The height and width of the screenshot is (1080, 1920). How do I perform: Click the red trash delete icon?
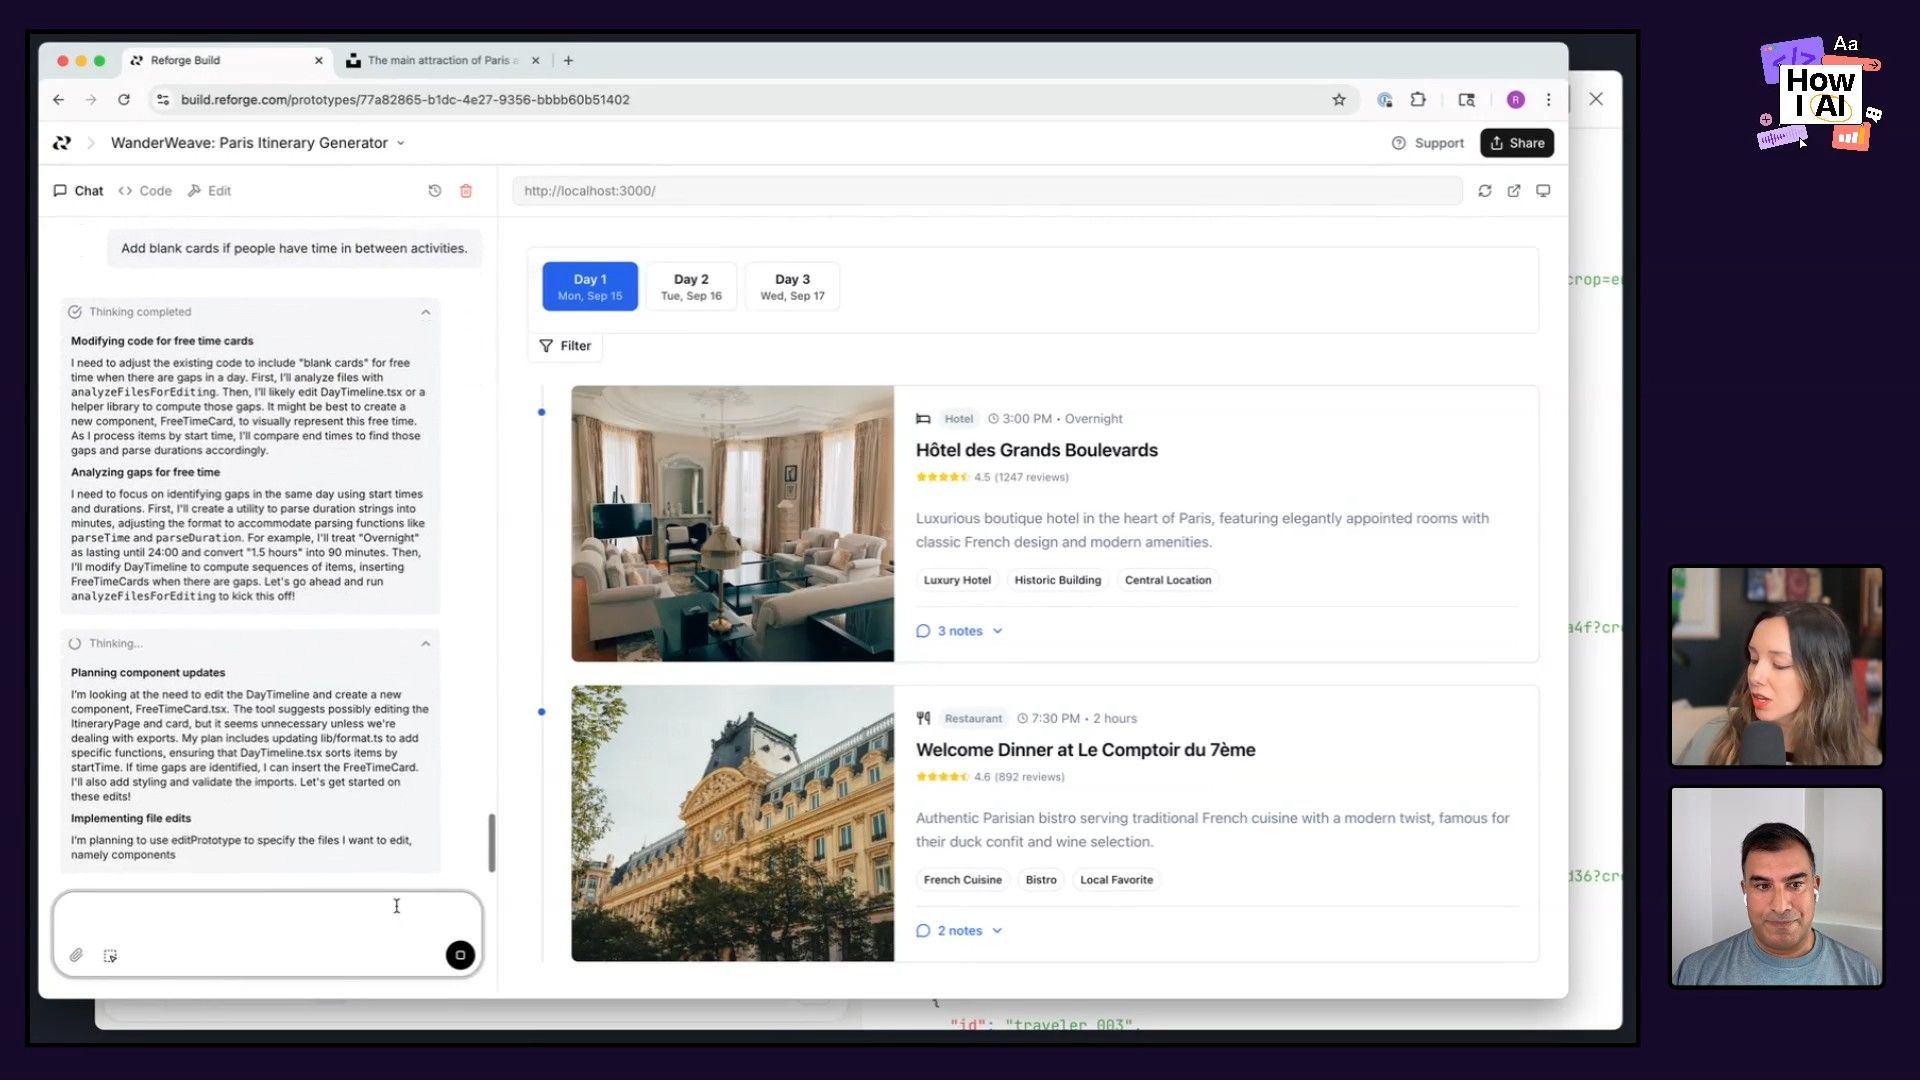[x=466, y=191]
